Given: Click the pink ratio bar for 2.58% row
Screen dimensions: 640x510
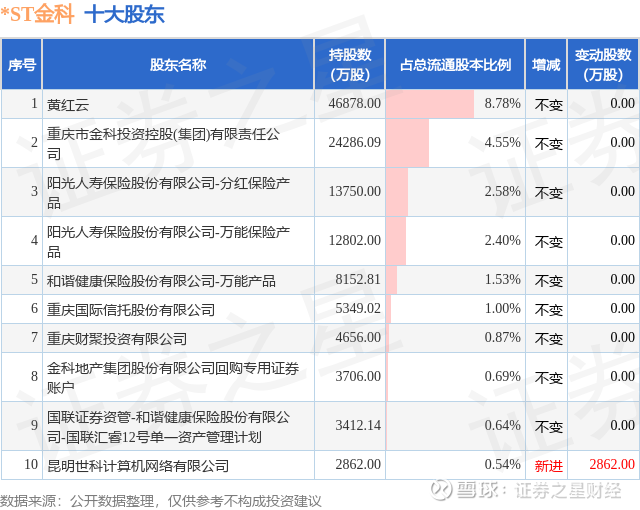Looking at the screenshot, I should point(397,192).
